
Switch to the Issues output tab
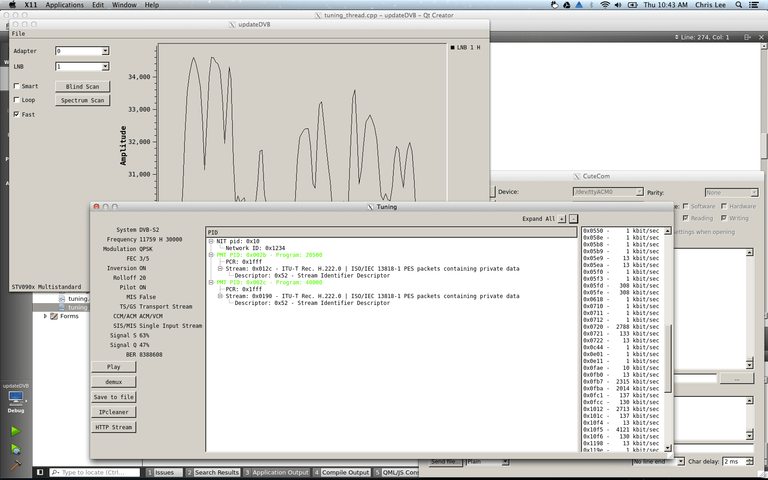click(164, 472)
